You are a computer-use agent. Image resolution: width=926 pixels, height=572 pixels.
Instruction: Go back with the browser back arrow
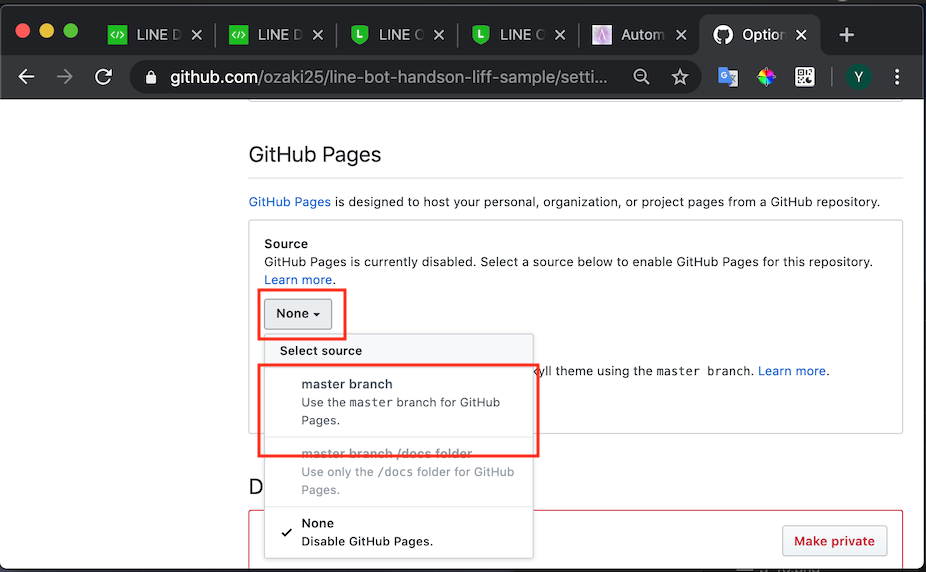coord(26,77)
